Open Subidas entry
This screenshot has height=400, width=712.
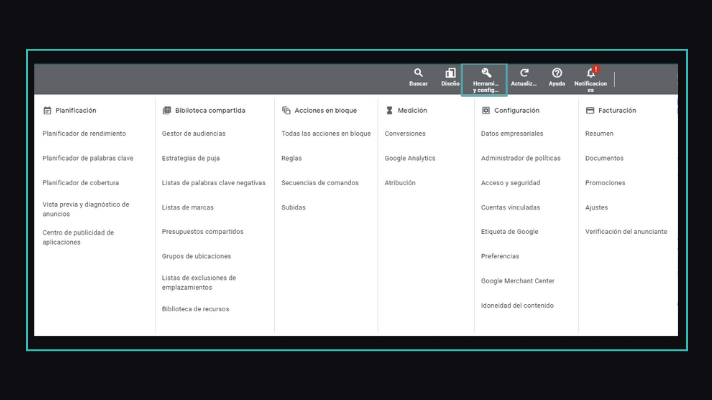[293, 207]
